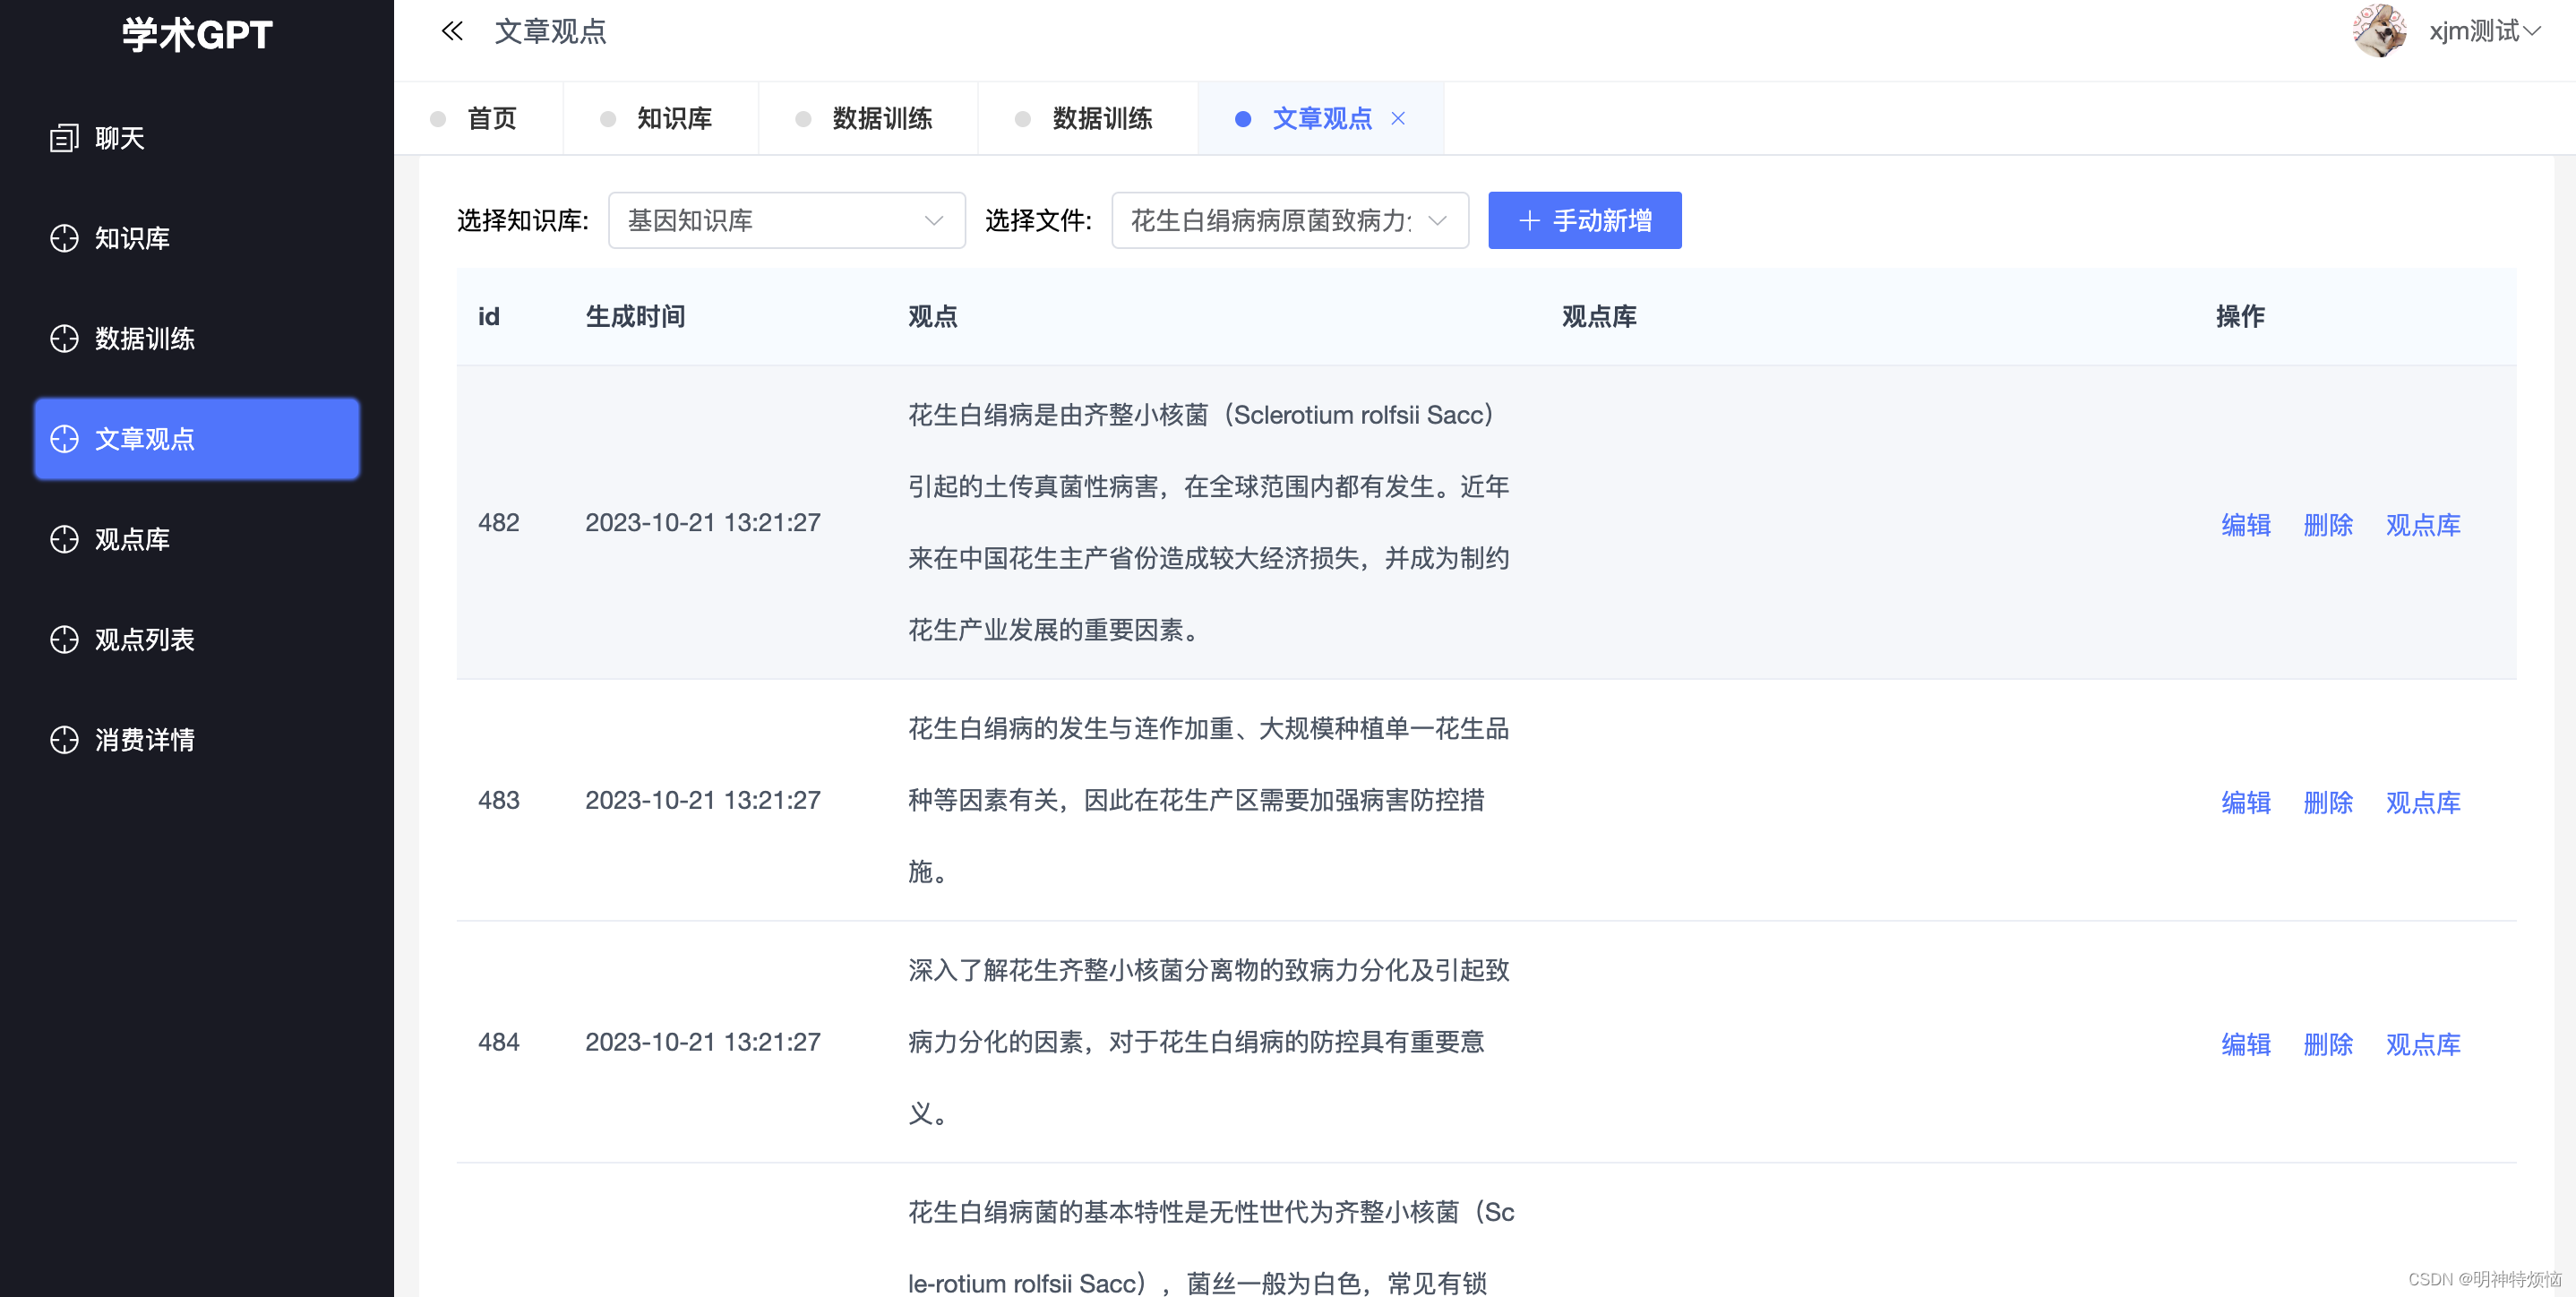Click the user avatar picture
The image size is (2576, 1297).
click(x=2379, y=31)
